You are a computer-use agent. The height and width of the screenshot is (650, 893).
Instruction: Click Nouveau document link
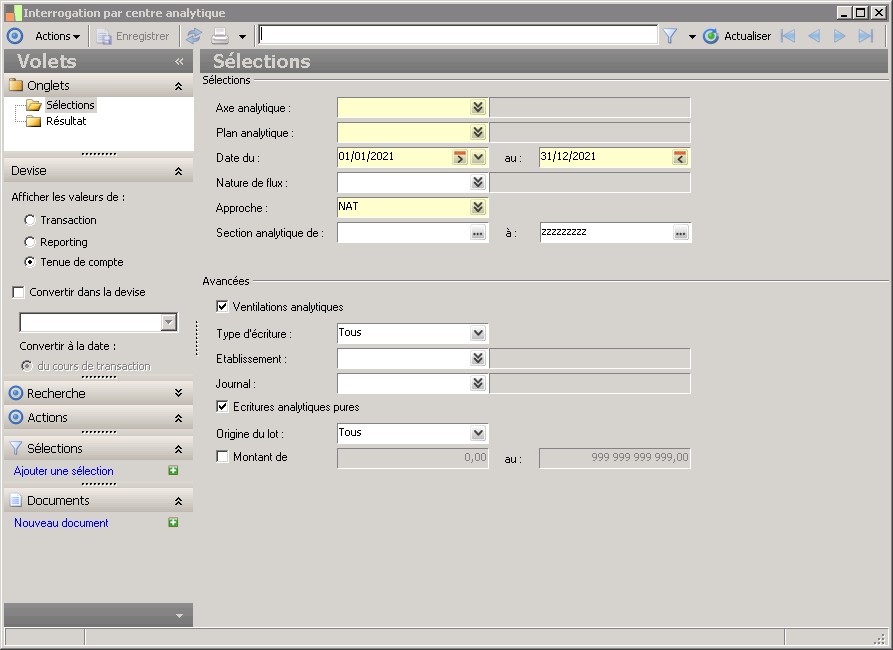(x=61, y=523)
